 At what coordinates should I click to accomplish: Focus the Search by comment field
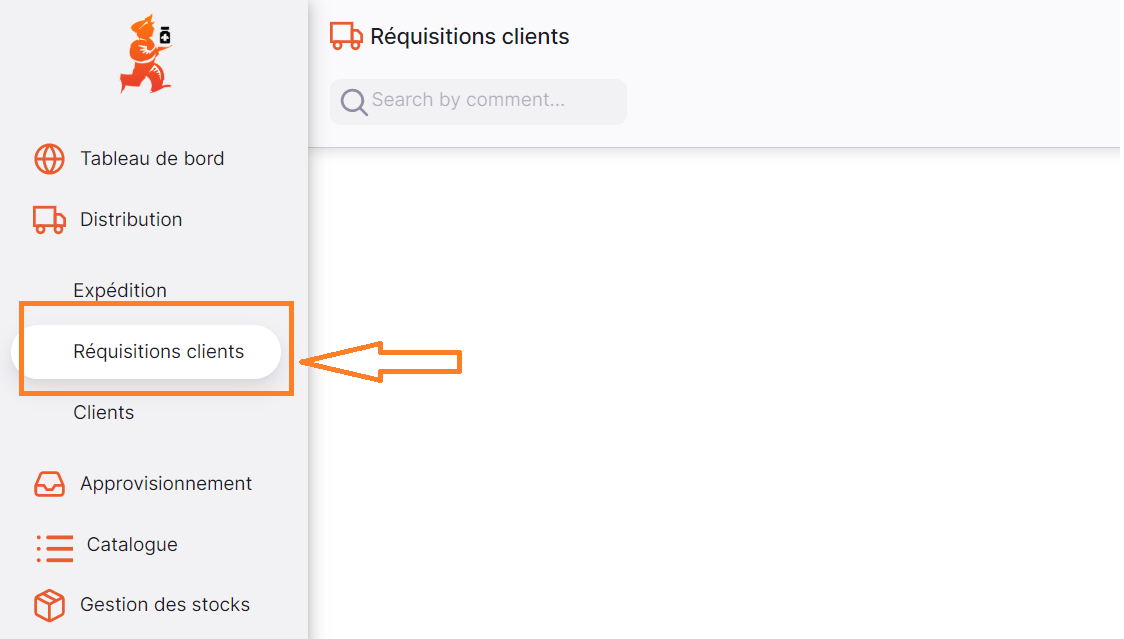[x=478, y=102]
